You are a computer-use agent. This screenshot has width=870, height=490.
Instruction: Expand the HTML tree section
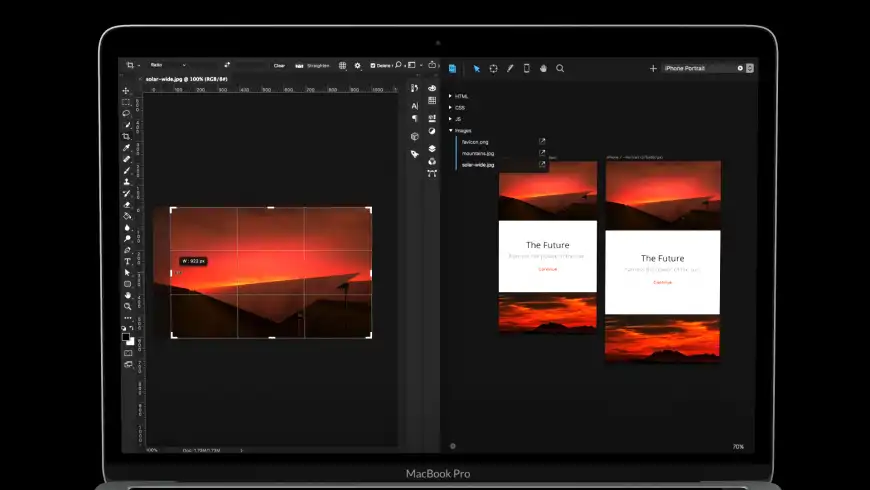coord(451,96)
